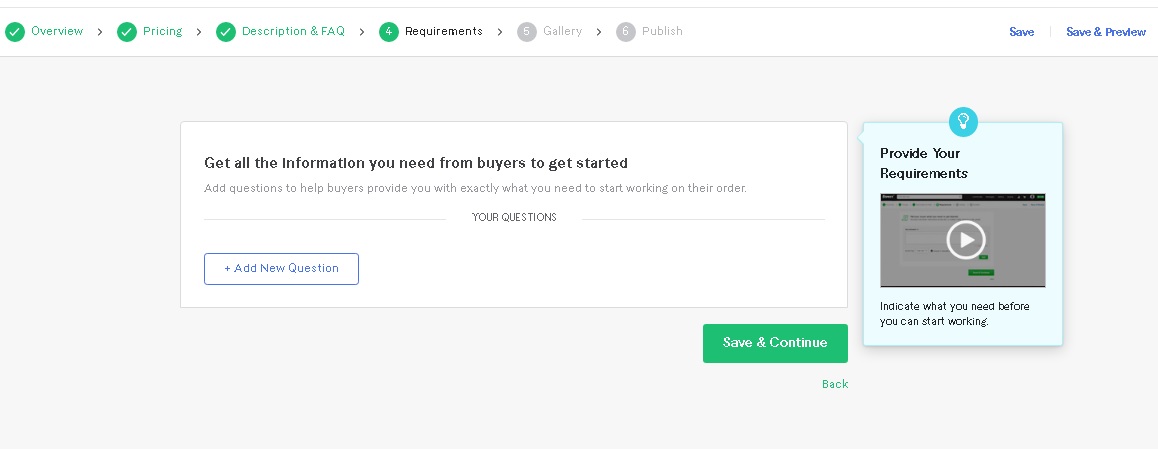Screen dimensions: 1158x449
Task: Click the Description & FAQ checkmark icon
Action: pos(226,32)
